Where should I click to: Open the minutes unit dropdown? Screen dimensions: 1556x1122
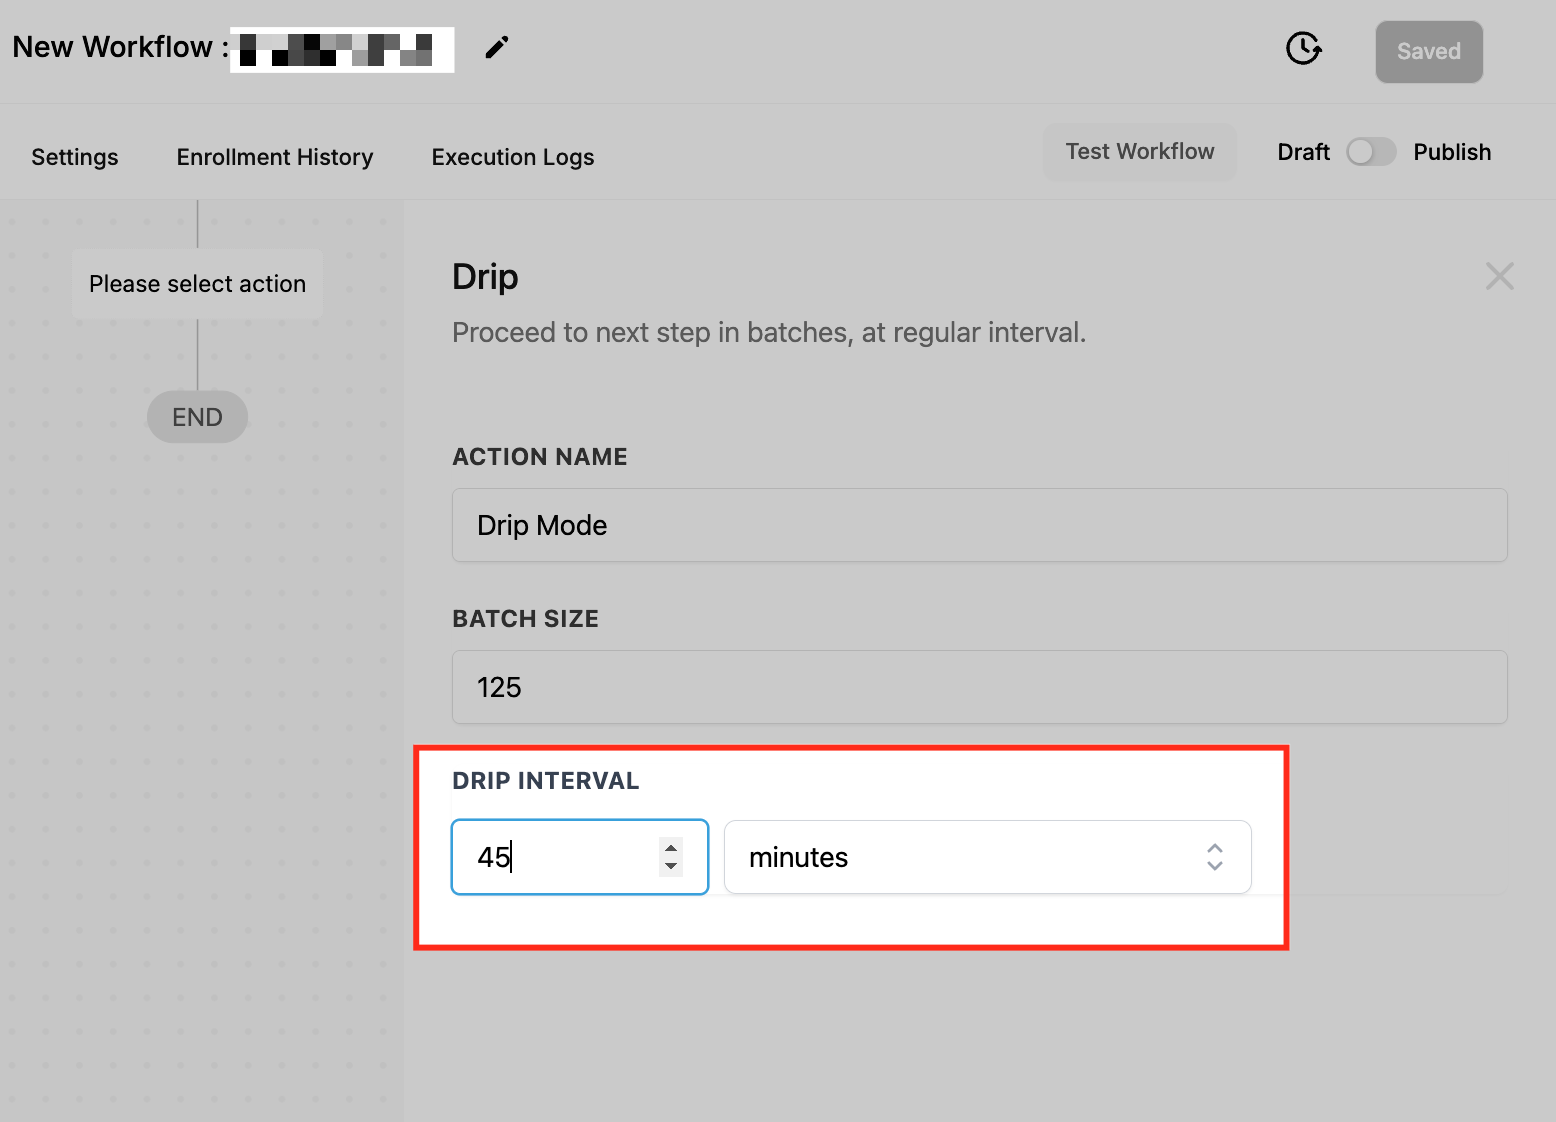click(987, 857)
